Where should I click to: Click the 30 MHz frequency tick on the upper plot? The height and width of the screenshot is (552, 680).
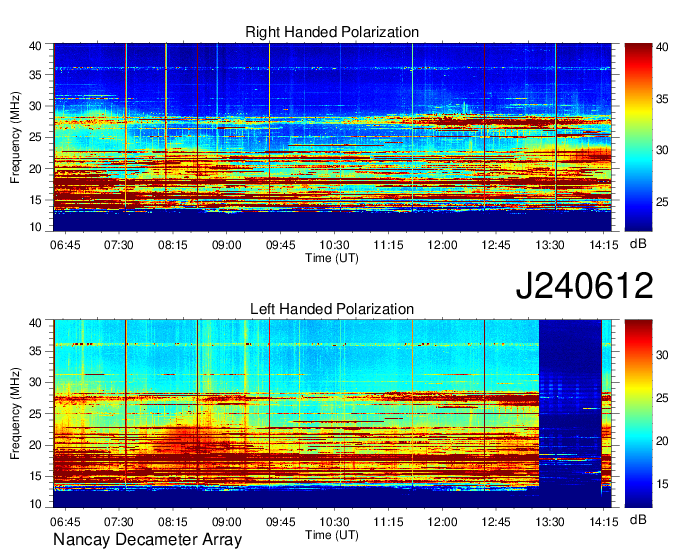click(35, 106)
